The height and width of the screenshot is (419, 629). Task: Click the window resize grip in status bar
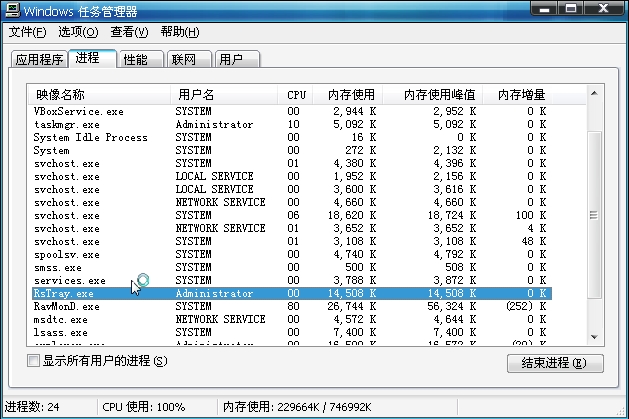pyautogui.click(x=623, y=412)
